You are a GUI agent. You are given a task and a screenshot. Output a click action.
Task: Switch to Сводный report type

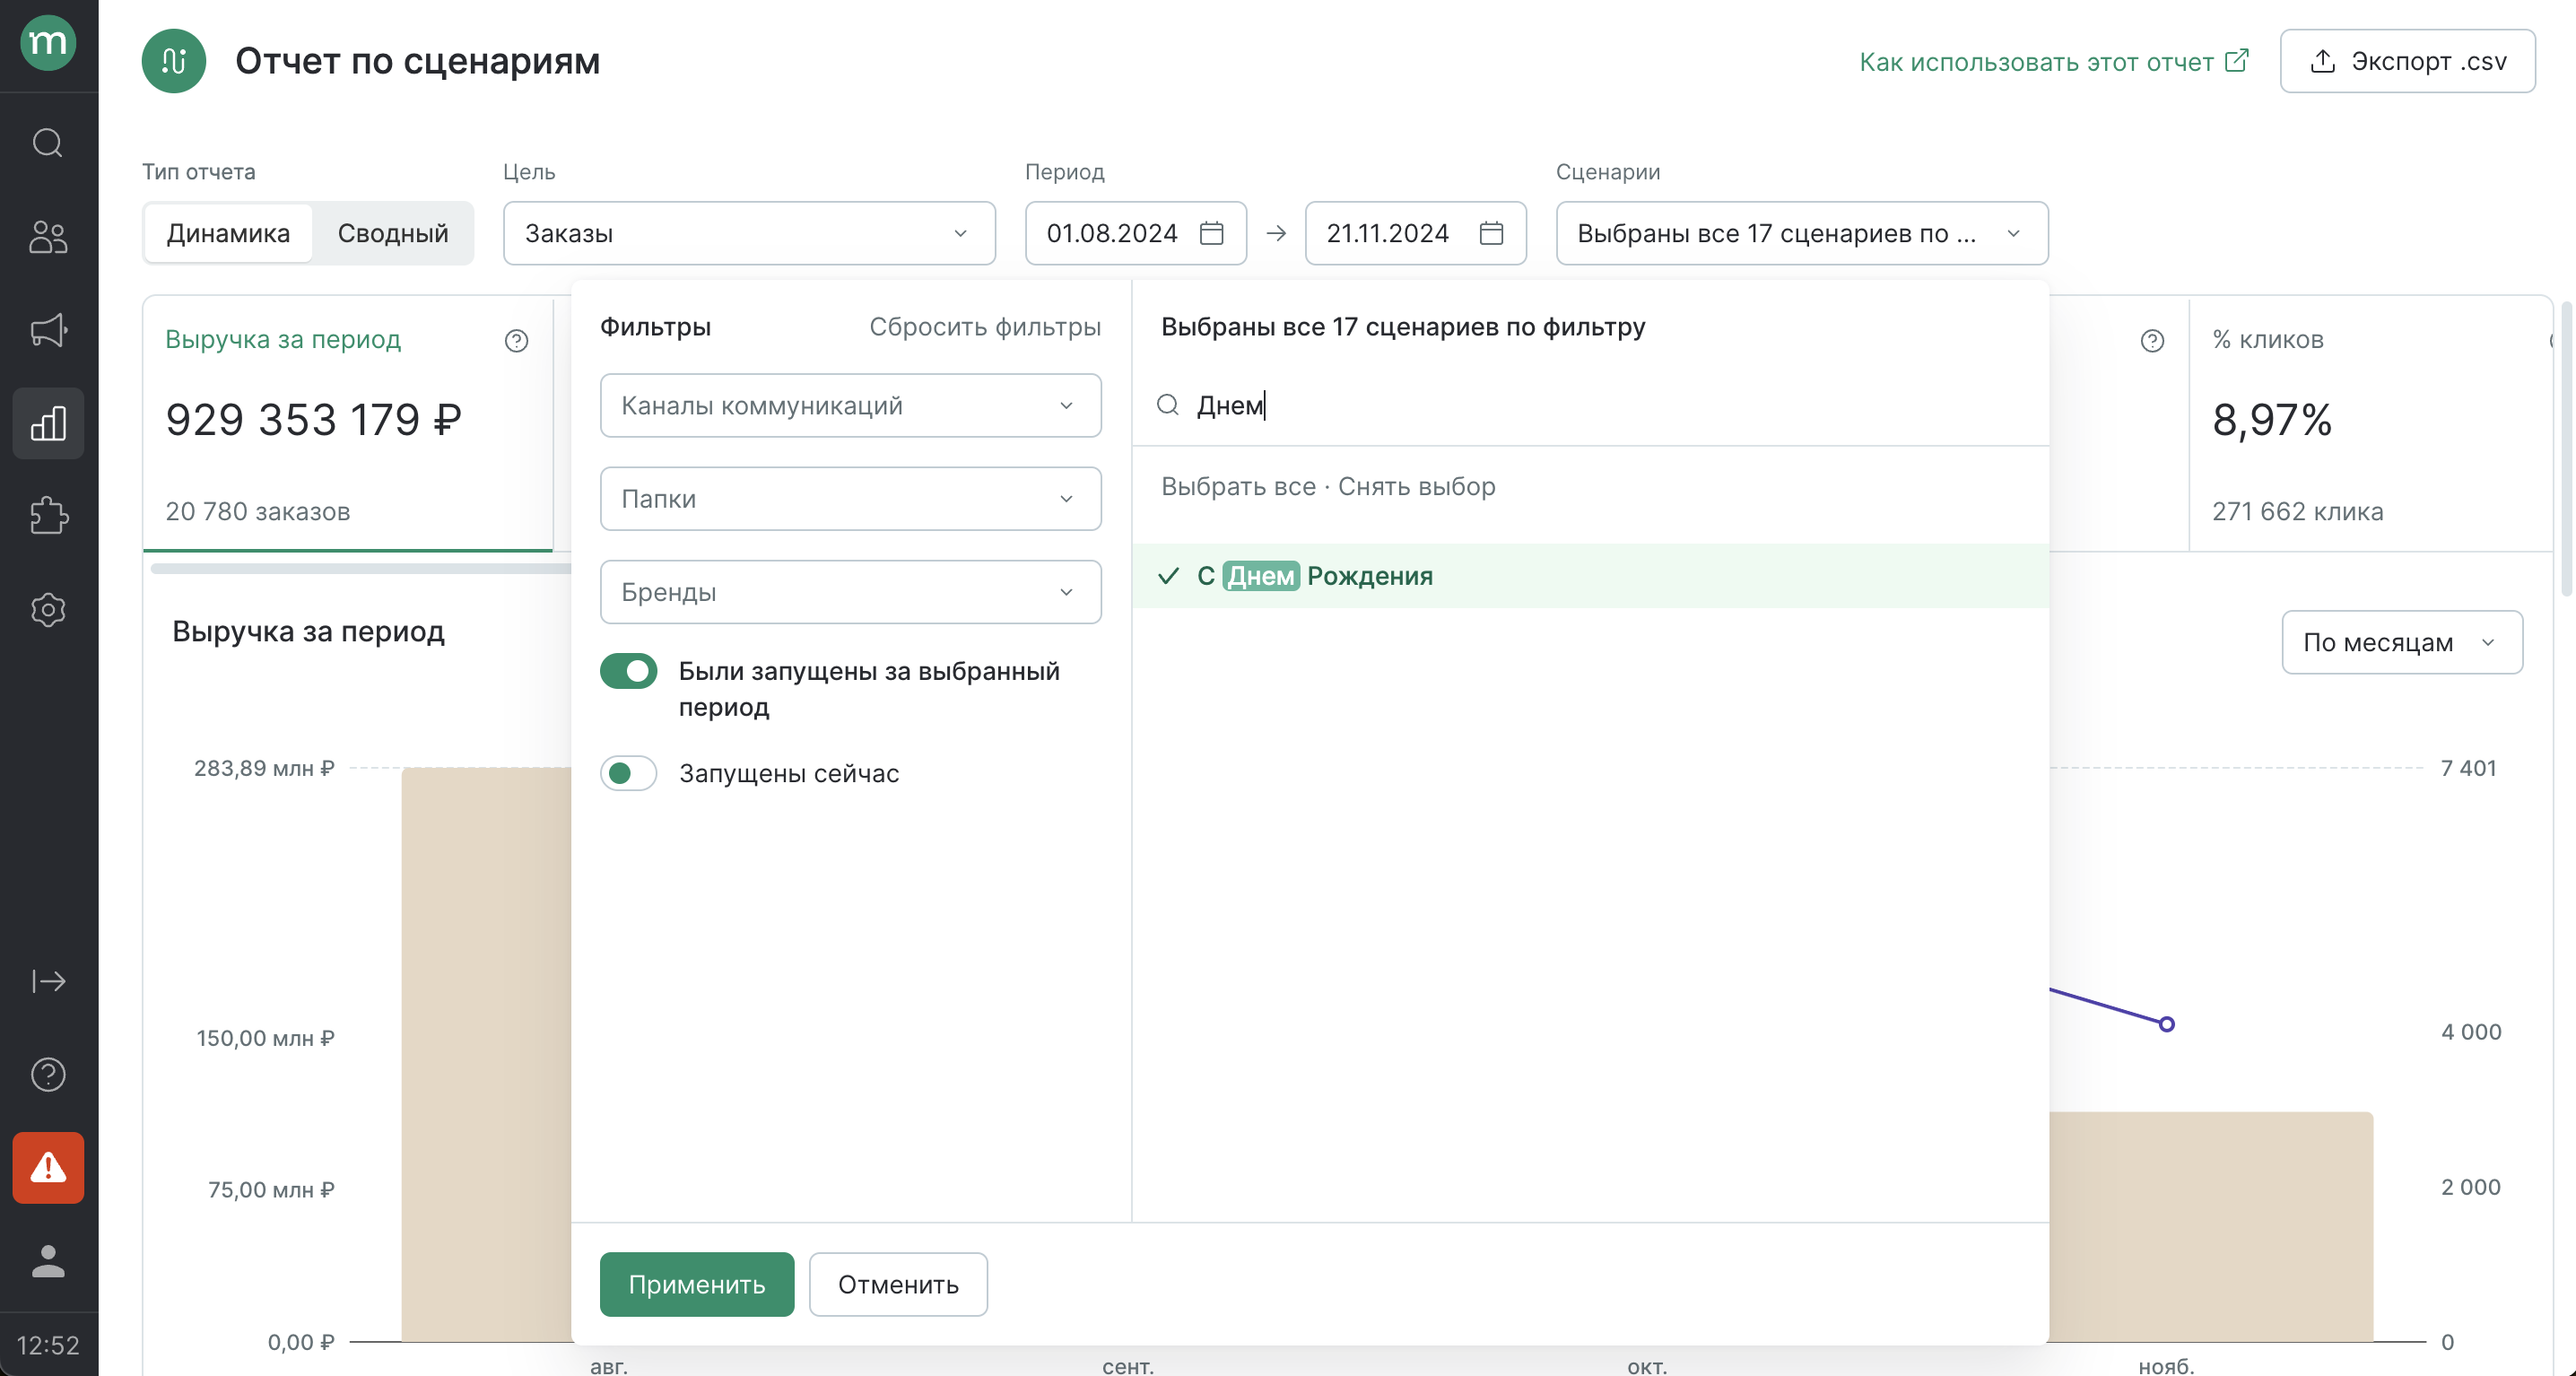(393, 233)
